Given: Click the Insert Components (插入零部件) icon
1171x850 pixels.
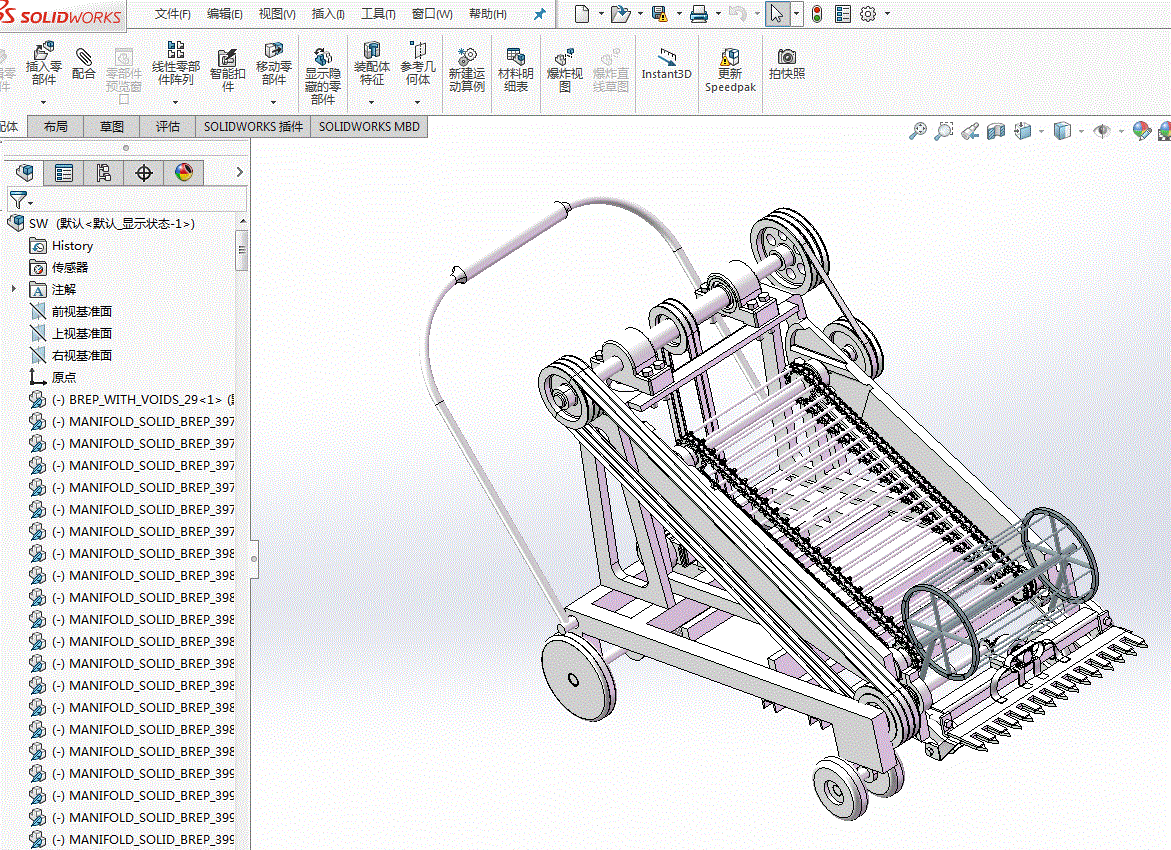Looking at the screenshot, I should 43,52.
